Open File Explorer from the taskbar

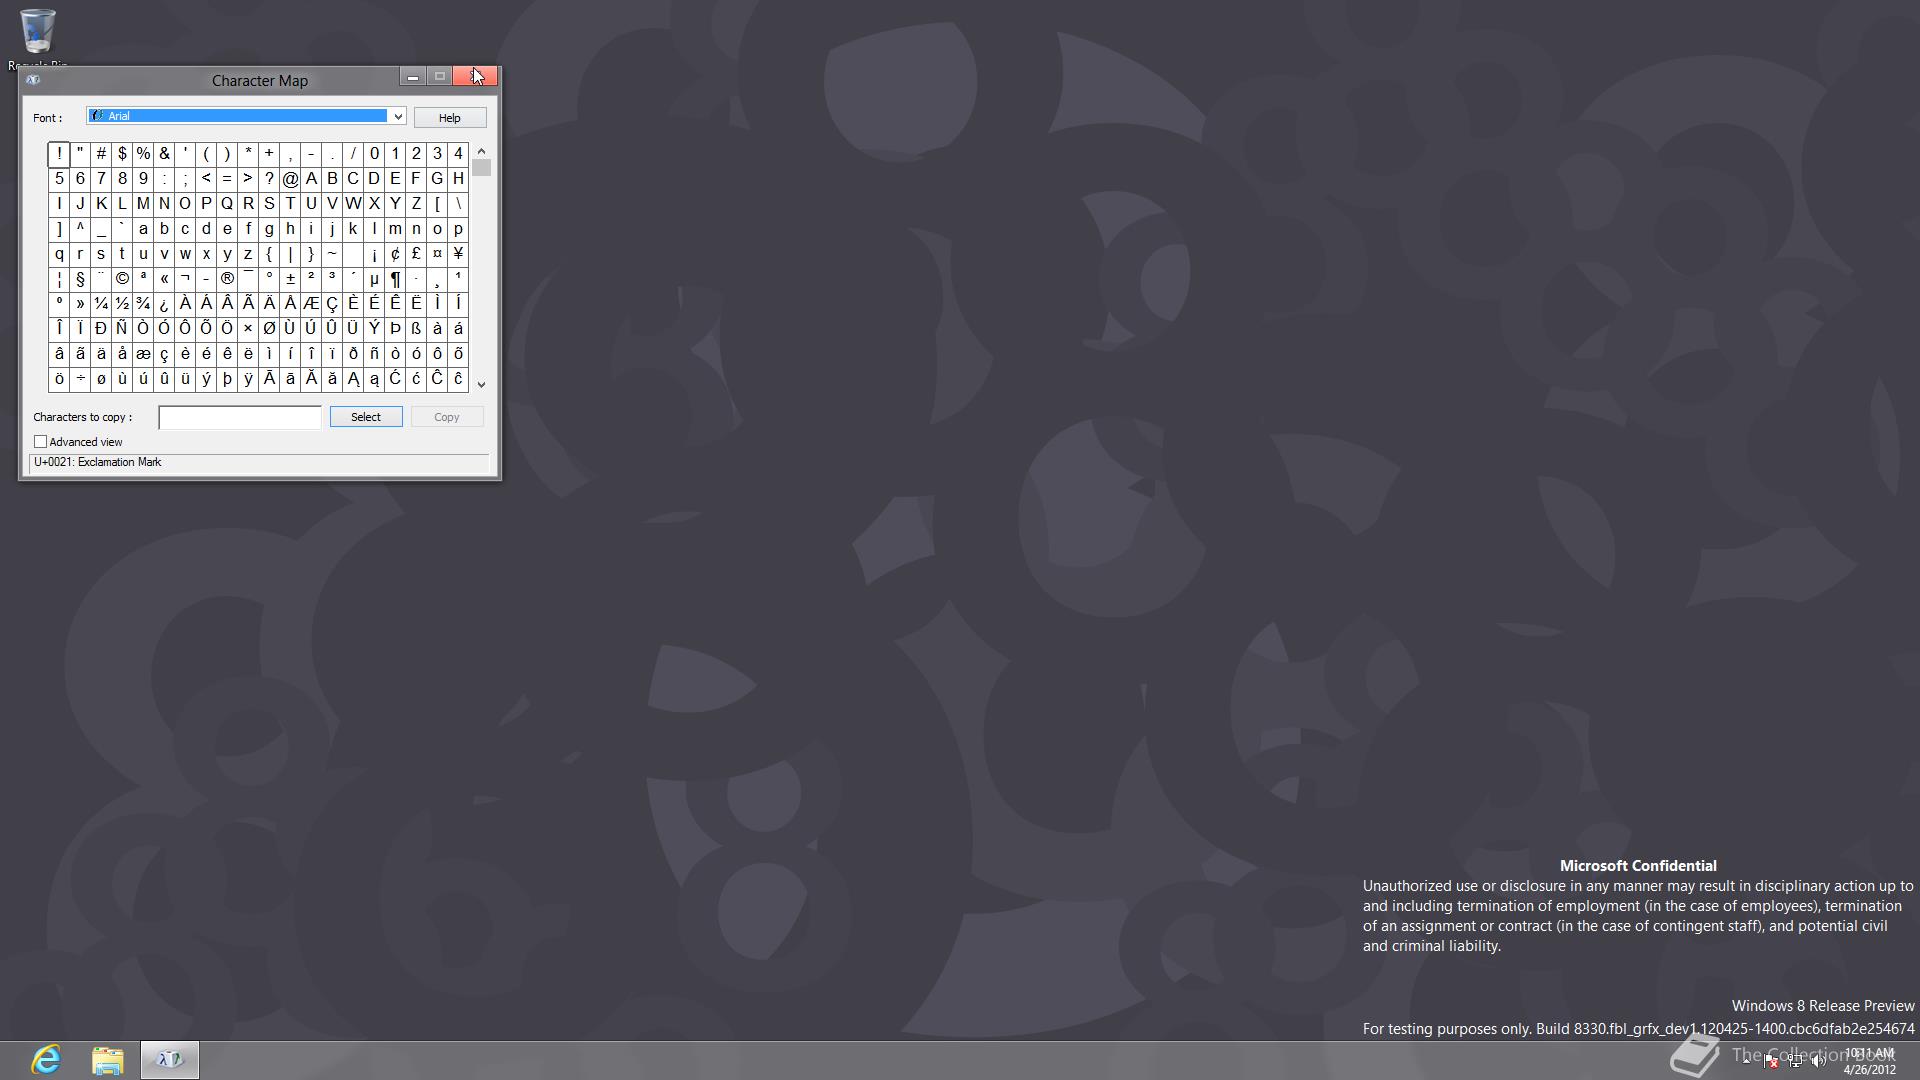pos(107,1060)
